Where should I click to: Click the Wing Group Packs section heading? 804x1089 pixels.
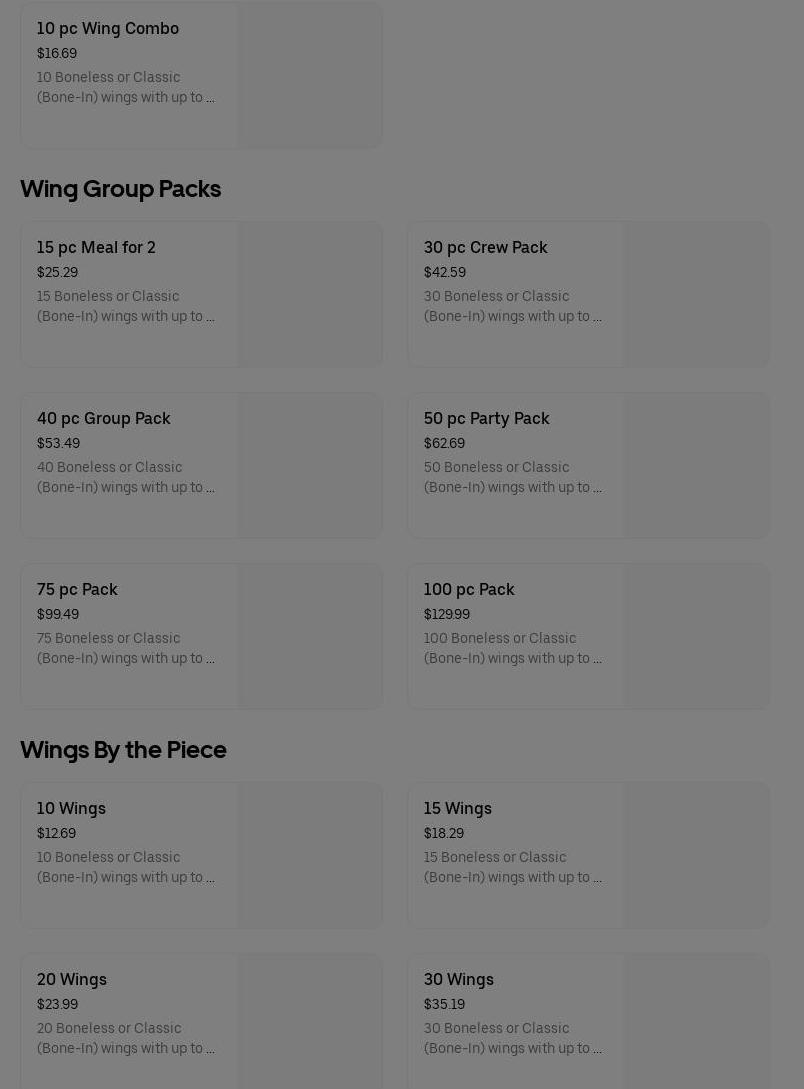click(x=121, y=189)
